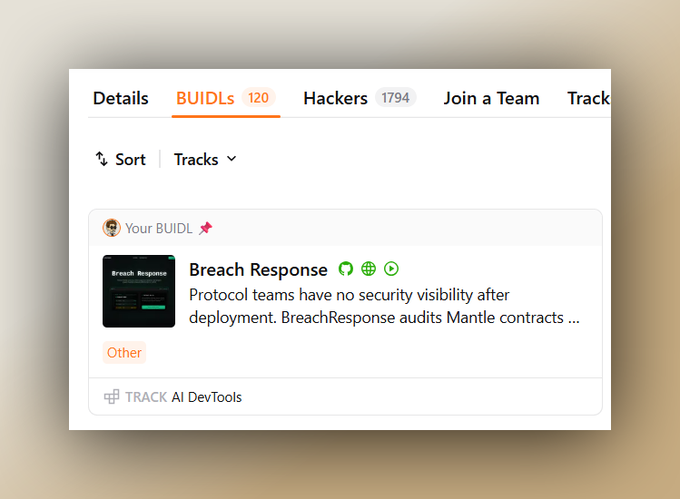Open the Hackers tab
This screenshot has height=499, width=680.
click(360, 98)
